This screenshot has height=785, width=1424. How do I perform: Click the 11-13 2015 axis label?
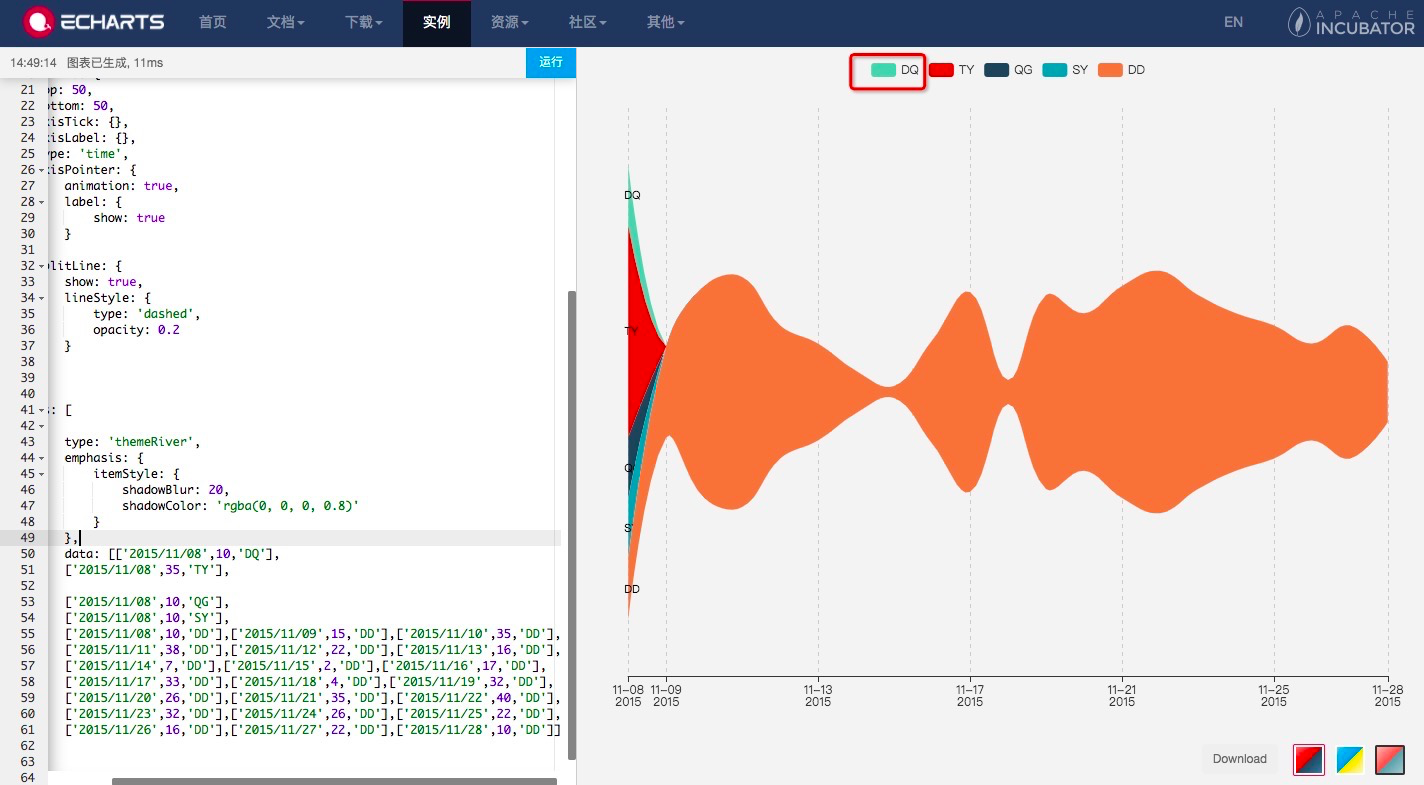(818, 695)
